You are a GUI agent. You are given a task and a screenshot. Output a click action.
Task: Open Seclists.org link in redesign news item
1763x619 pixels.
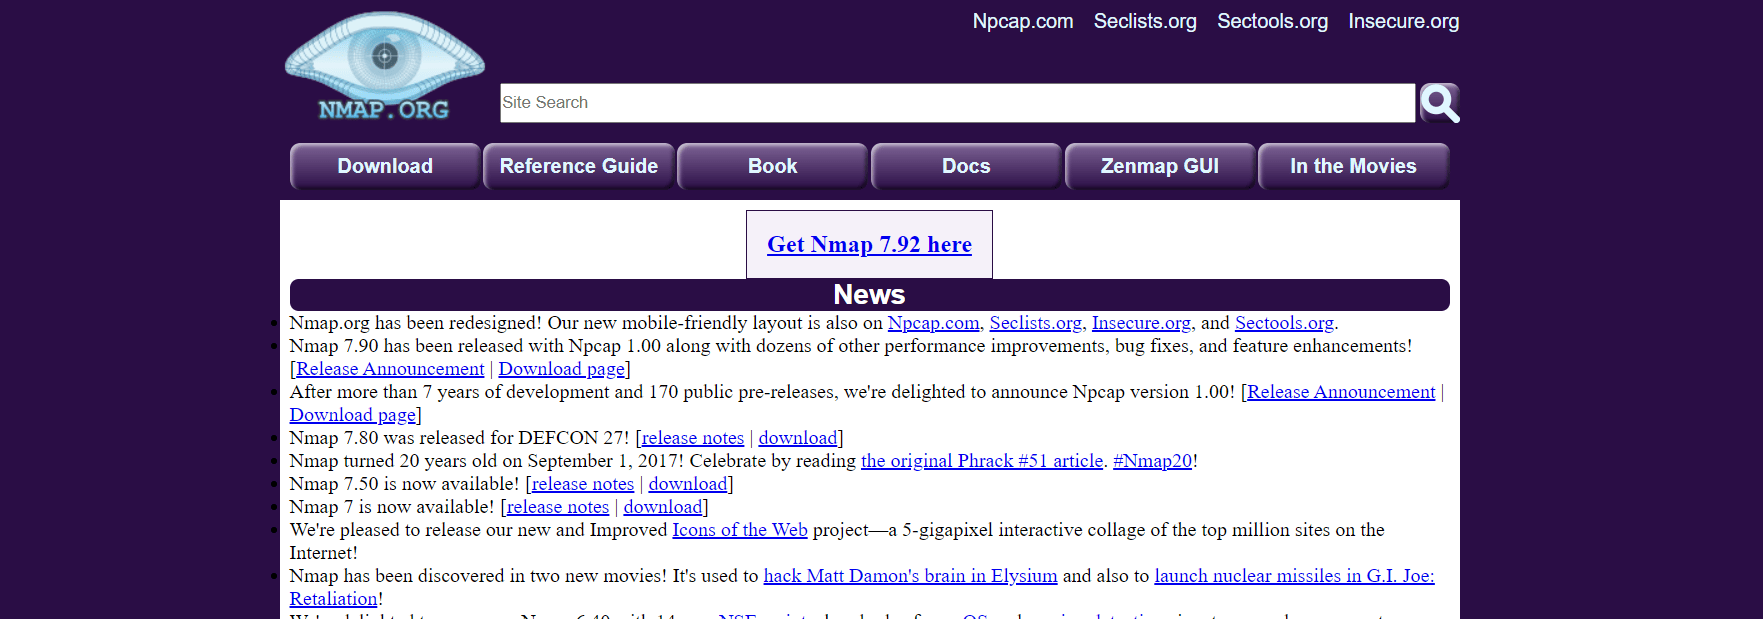click(x=1035, y=323)
